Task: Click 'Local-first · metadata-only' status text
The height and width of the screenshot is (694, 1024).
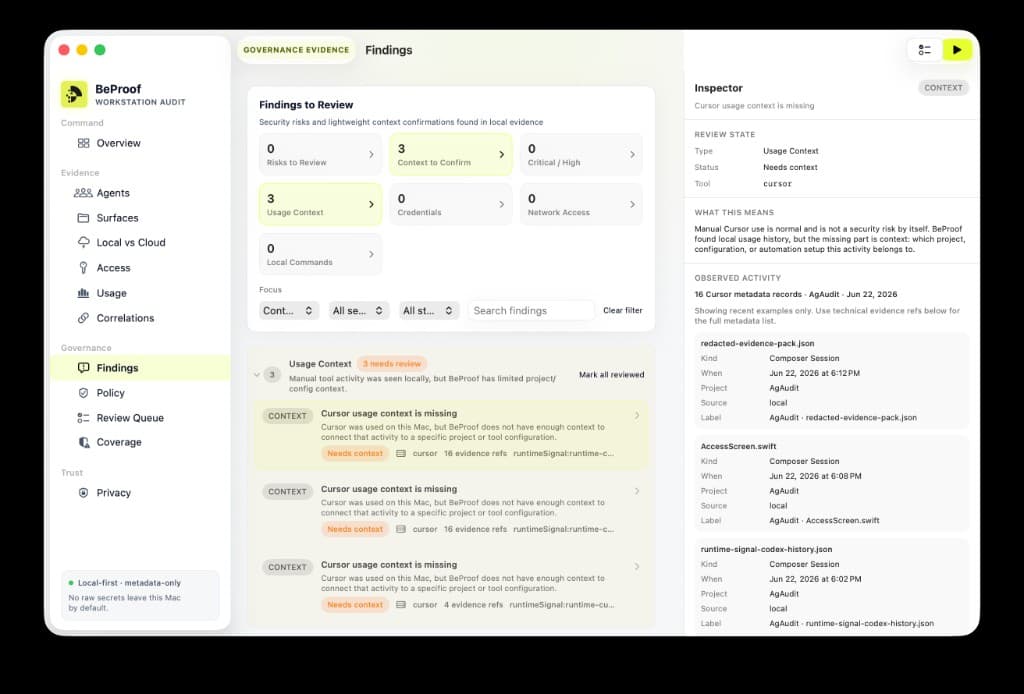Action: (129, 583)
